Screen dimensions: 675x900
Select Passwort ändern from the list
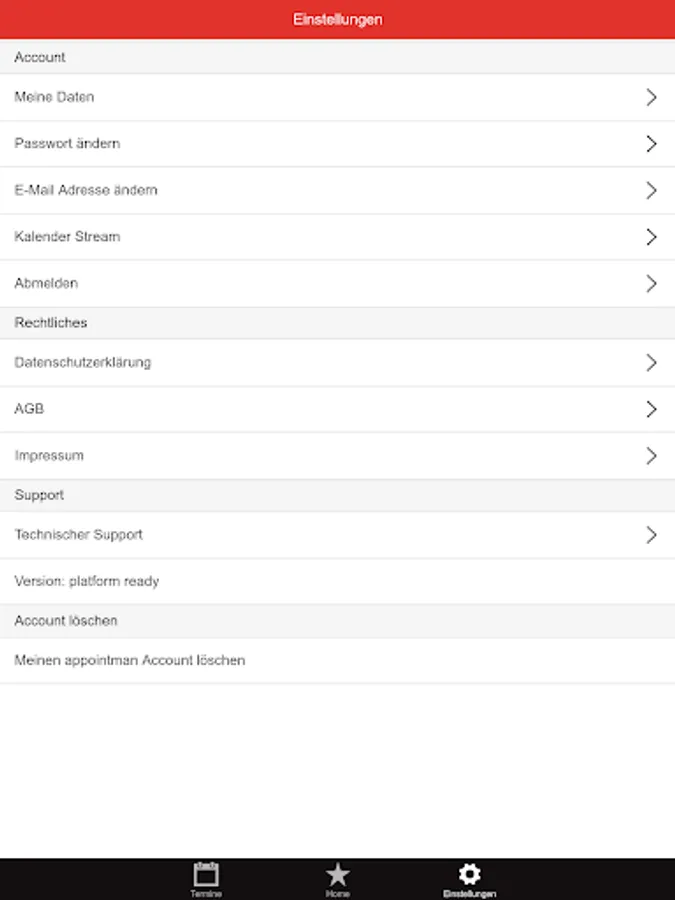tap(338, 143)
